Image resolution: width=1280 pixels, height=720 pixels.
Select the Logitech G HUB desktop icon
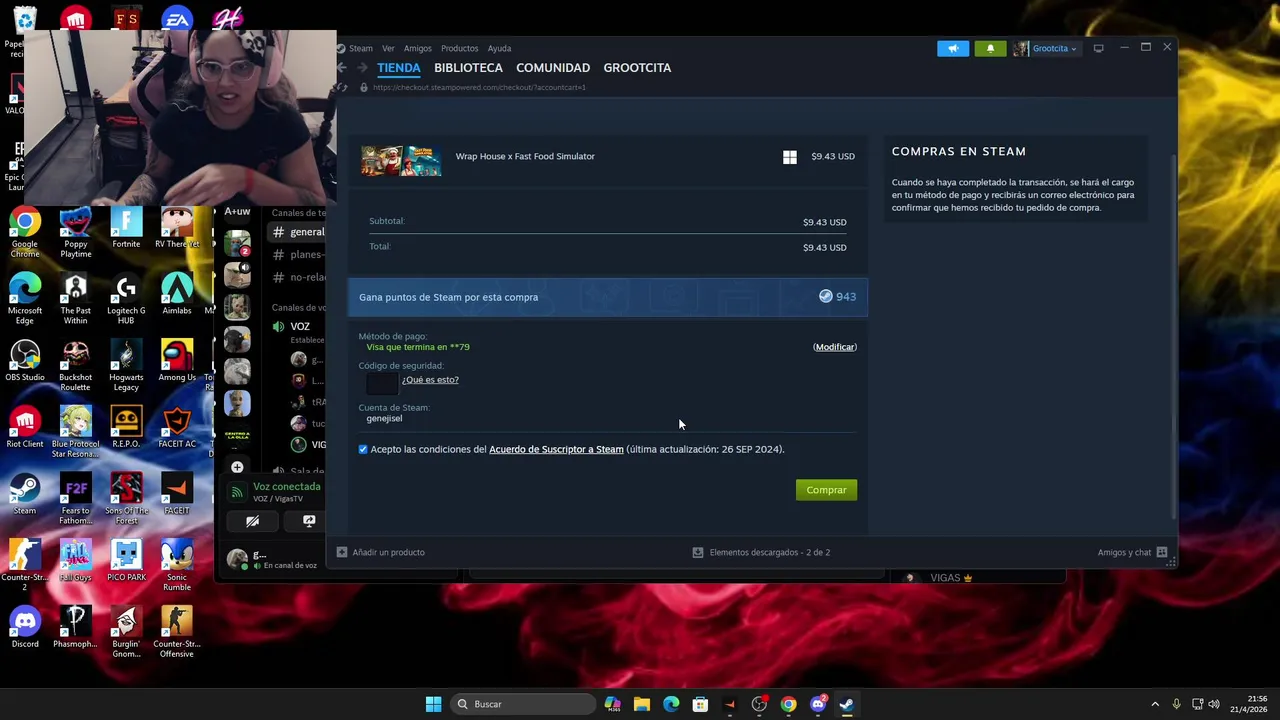[x=126, y=299]
